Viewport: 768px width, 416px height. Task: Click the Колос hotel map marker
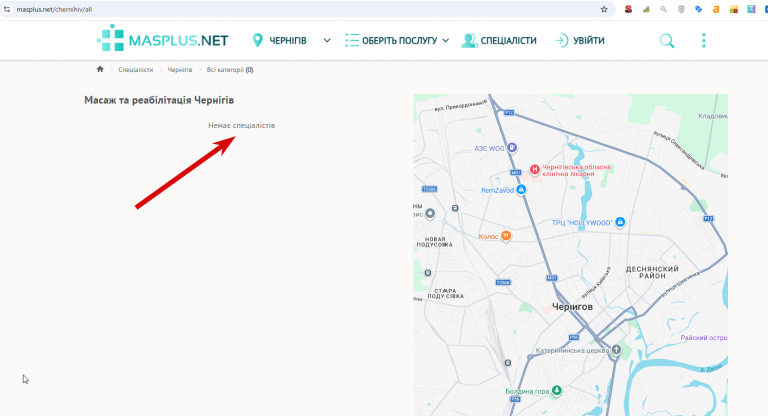point(505,236)
